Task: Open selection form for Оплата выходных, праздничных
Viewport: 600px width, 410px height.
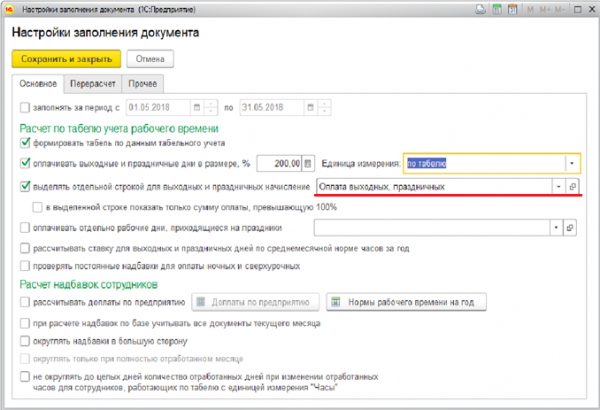Action: (x=573, y=187)
